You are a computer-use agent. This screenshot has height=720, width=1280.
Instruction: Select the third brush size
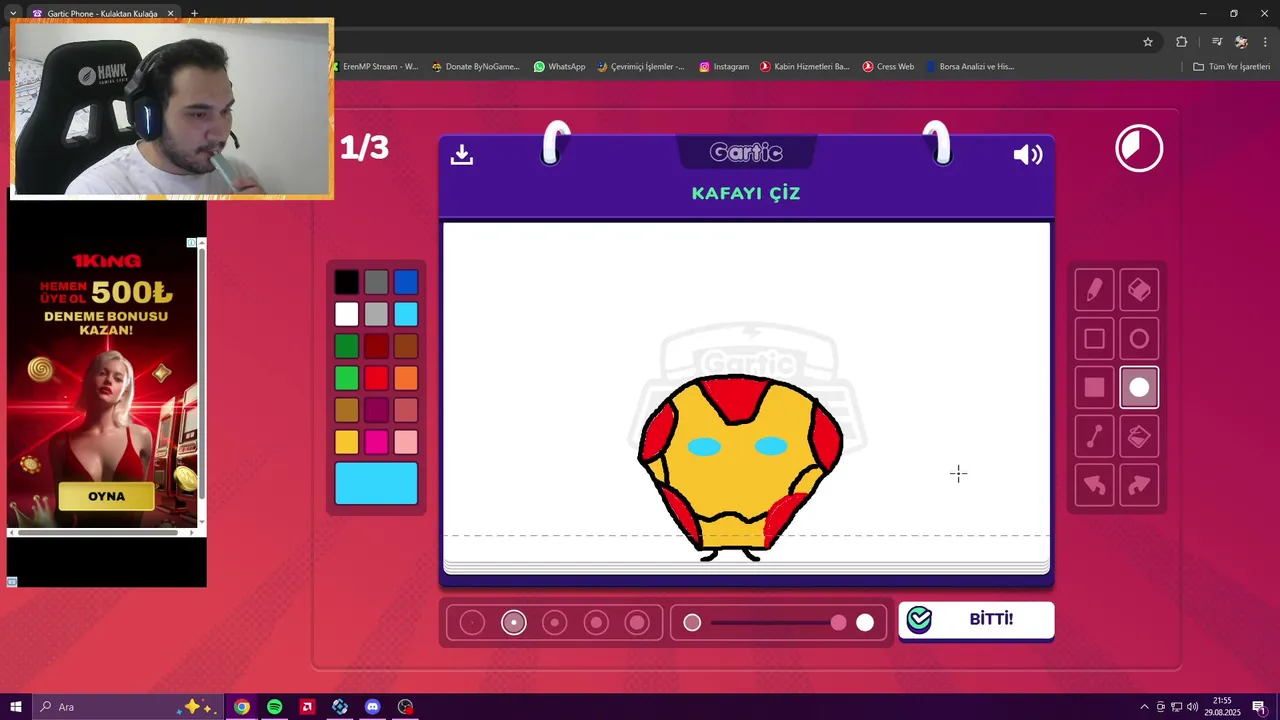(554, 623)
